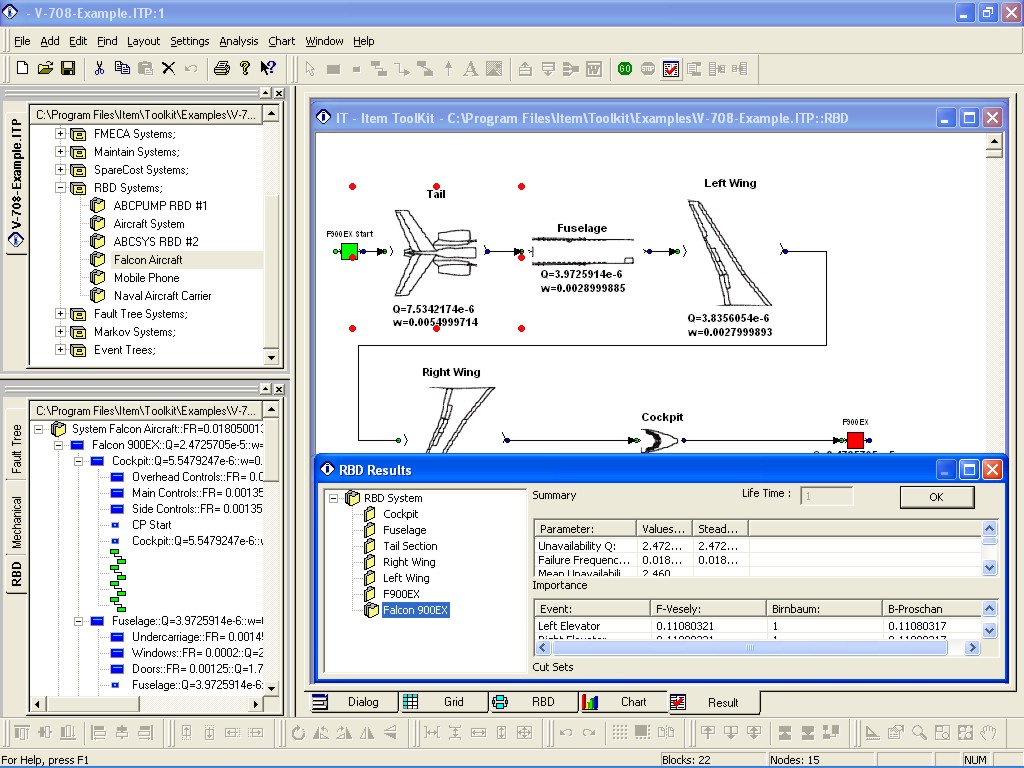Viewport: 1024px width, 768px height.
Task: Switch to the Grid tab
Action: [443, 702]
